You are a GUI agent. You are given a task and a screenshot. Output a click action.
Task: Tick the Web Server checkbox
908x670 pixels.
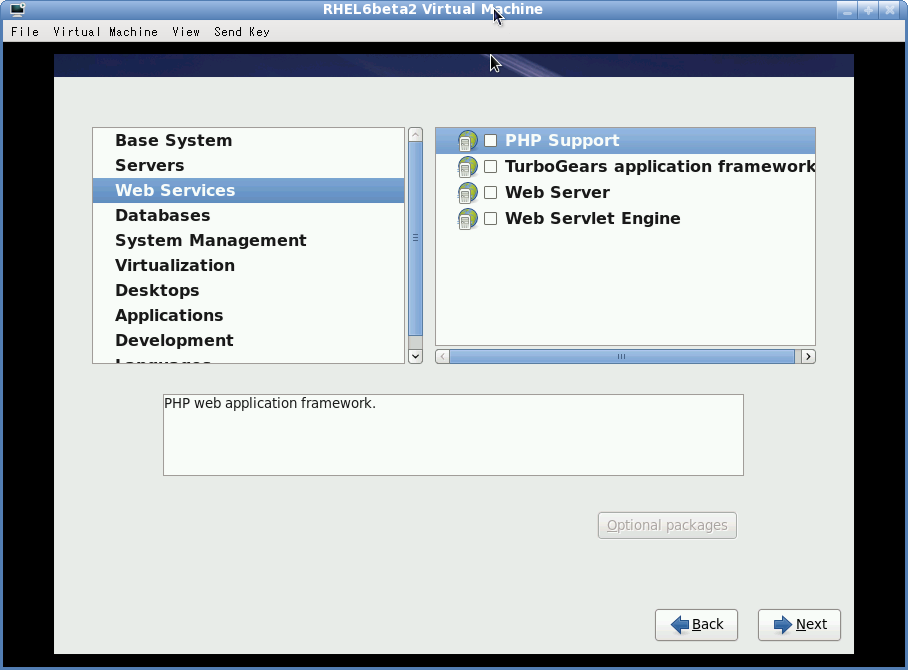point(490,192)
